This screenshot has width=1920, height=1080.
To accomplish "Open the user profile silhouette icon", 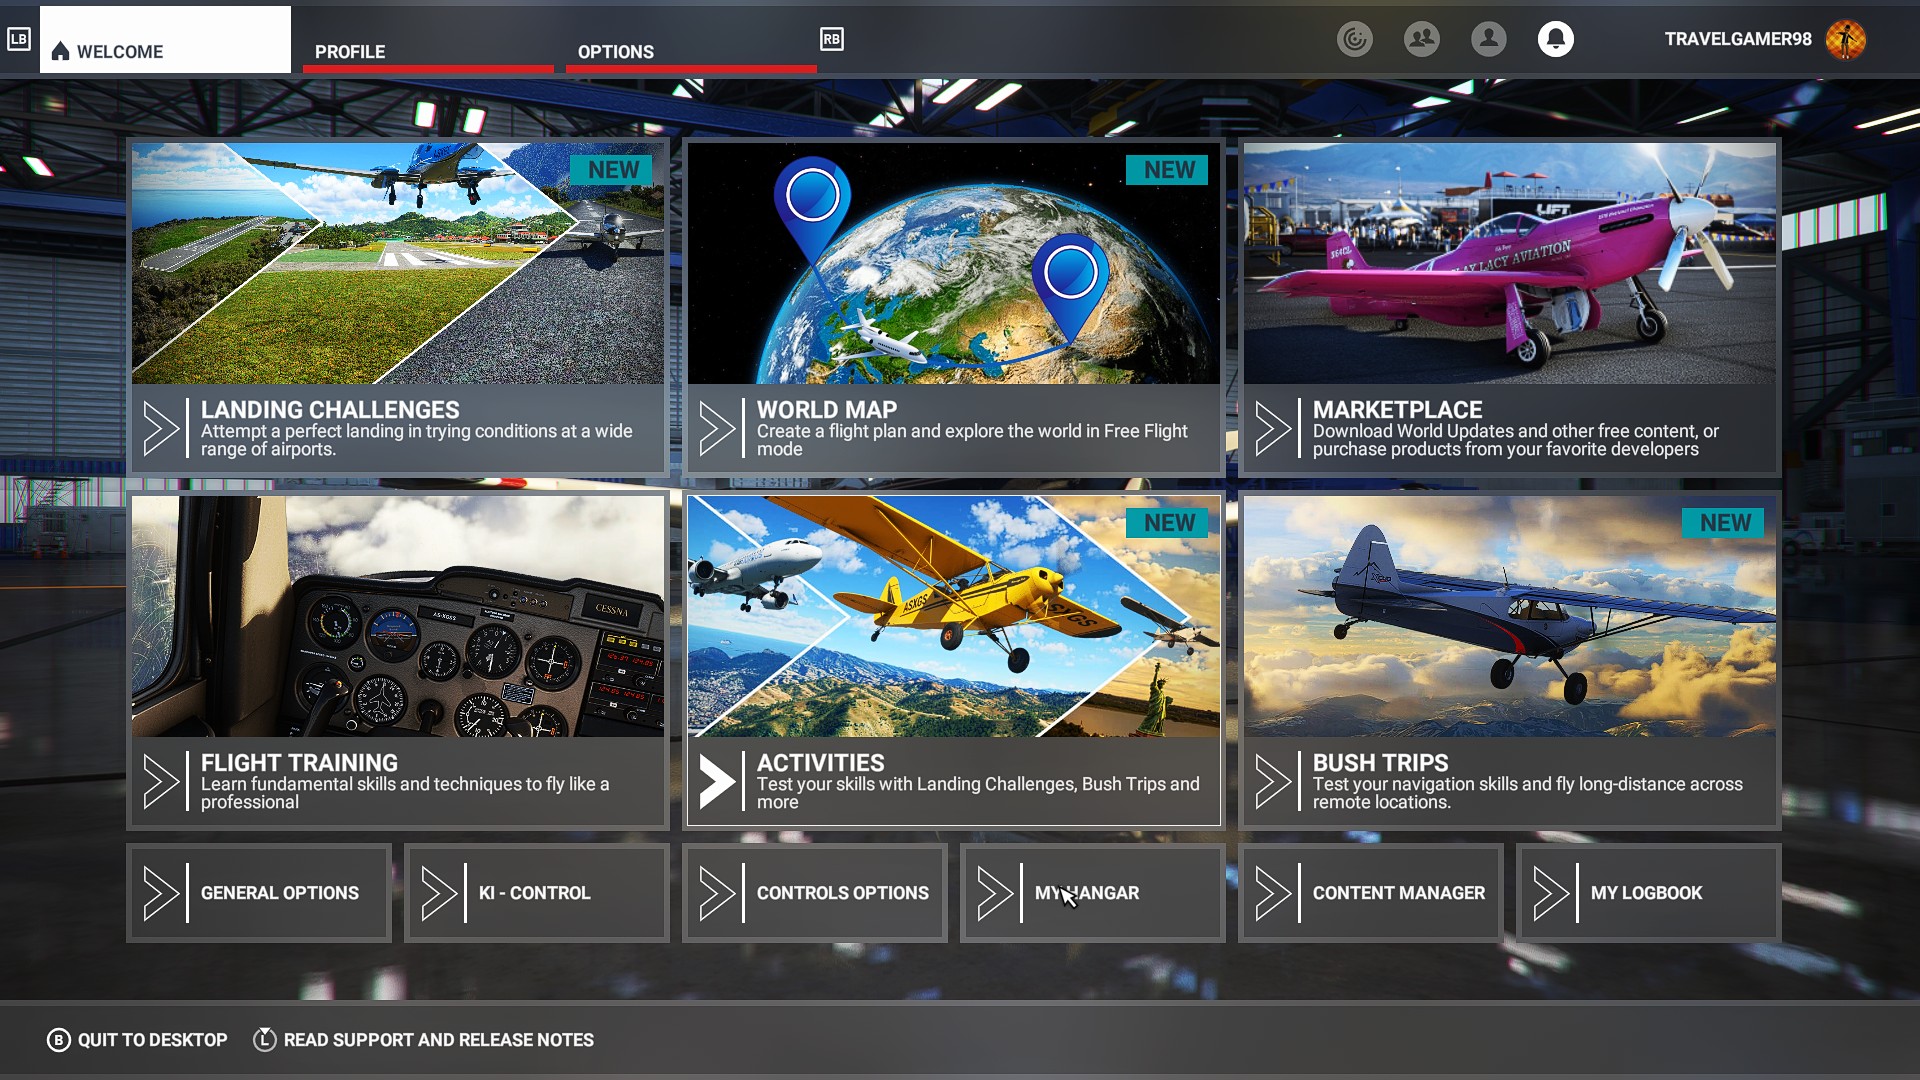I will [x=1488, y=39].
